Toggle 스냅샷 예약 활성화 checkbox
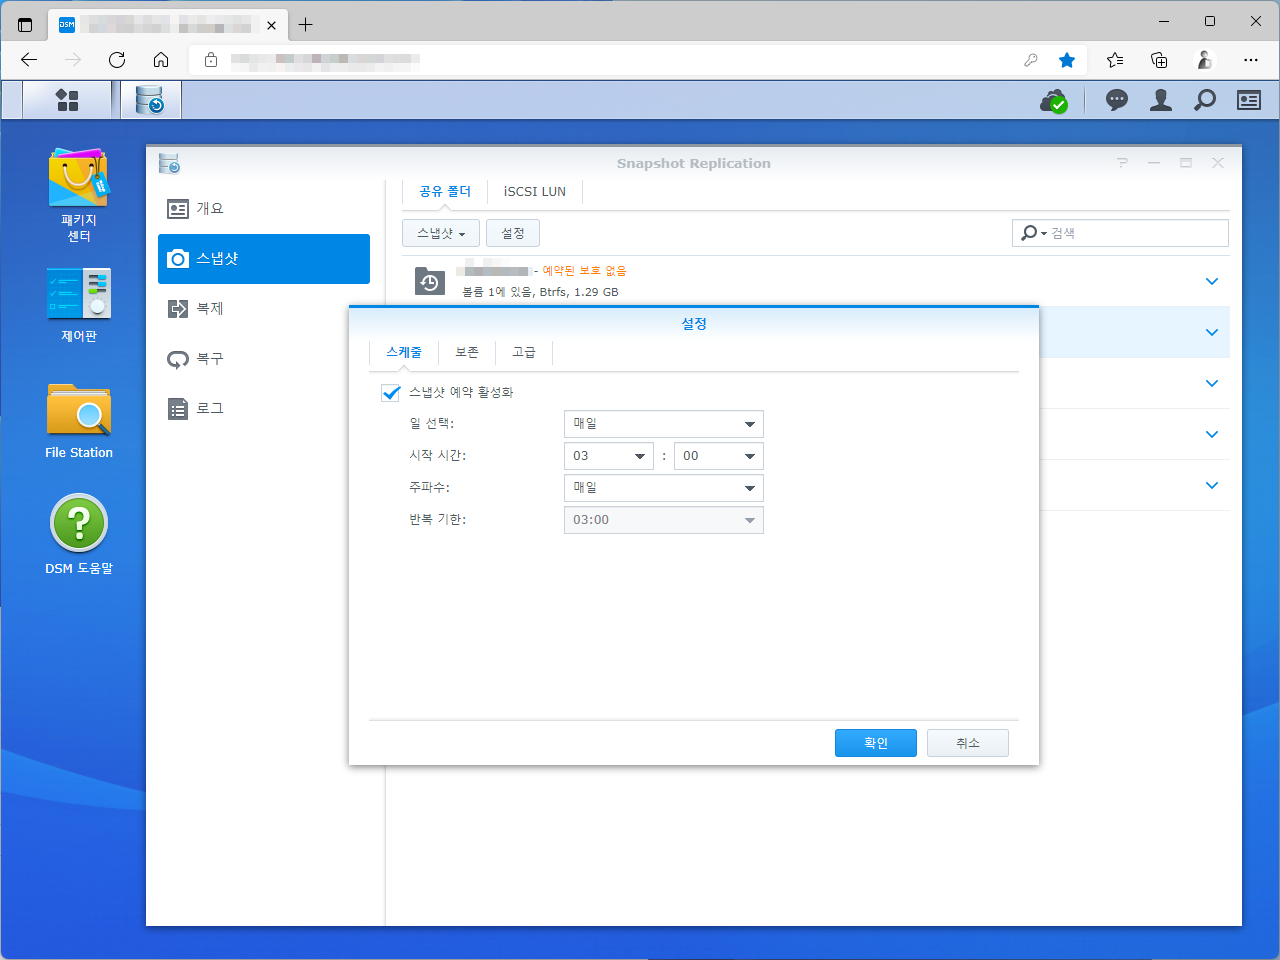 point(391,393)
